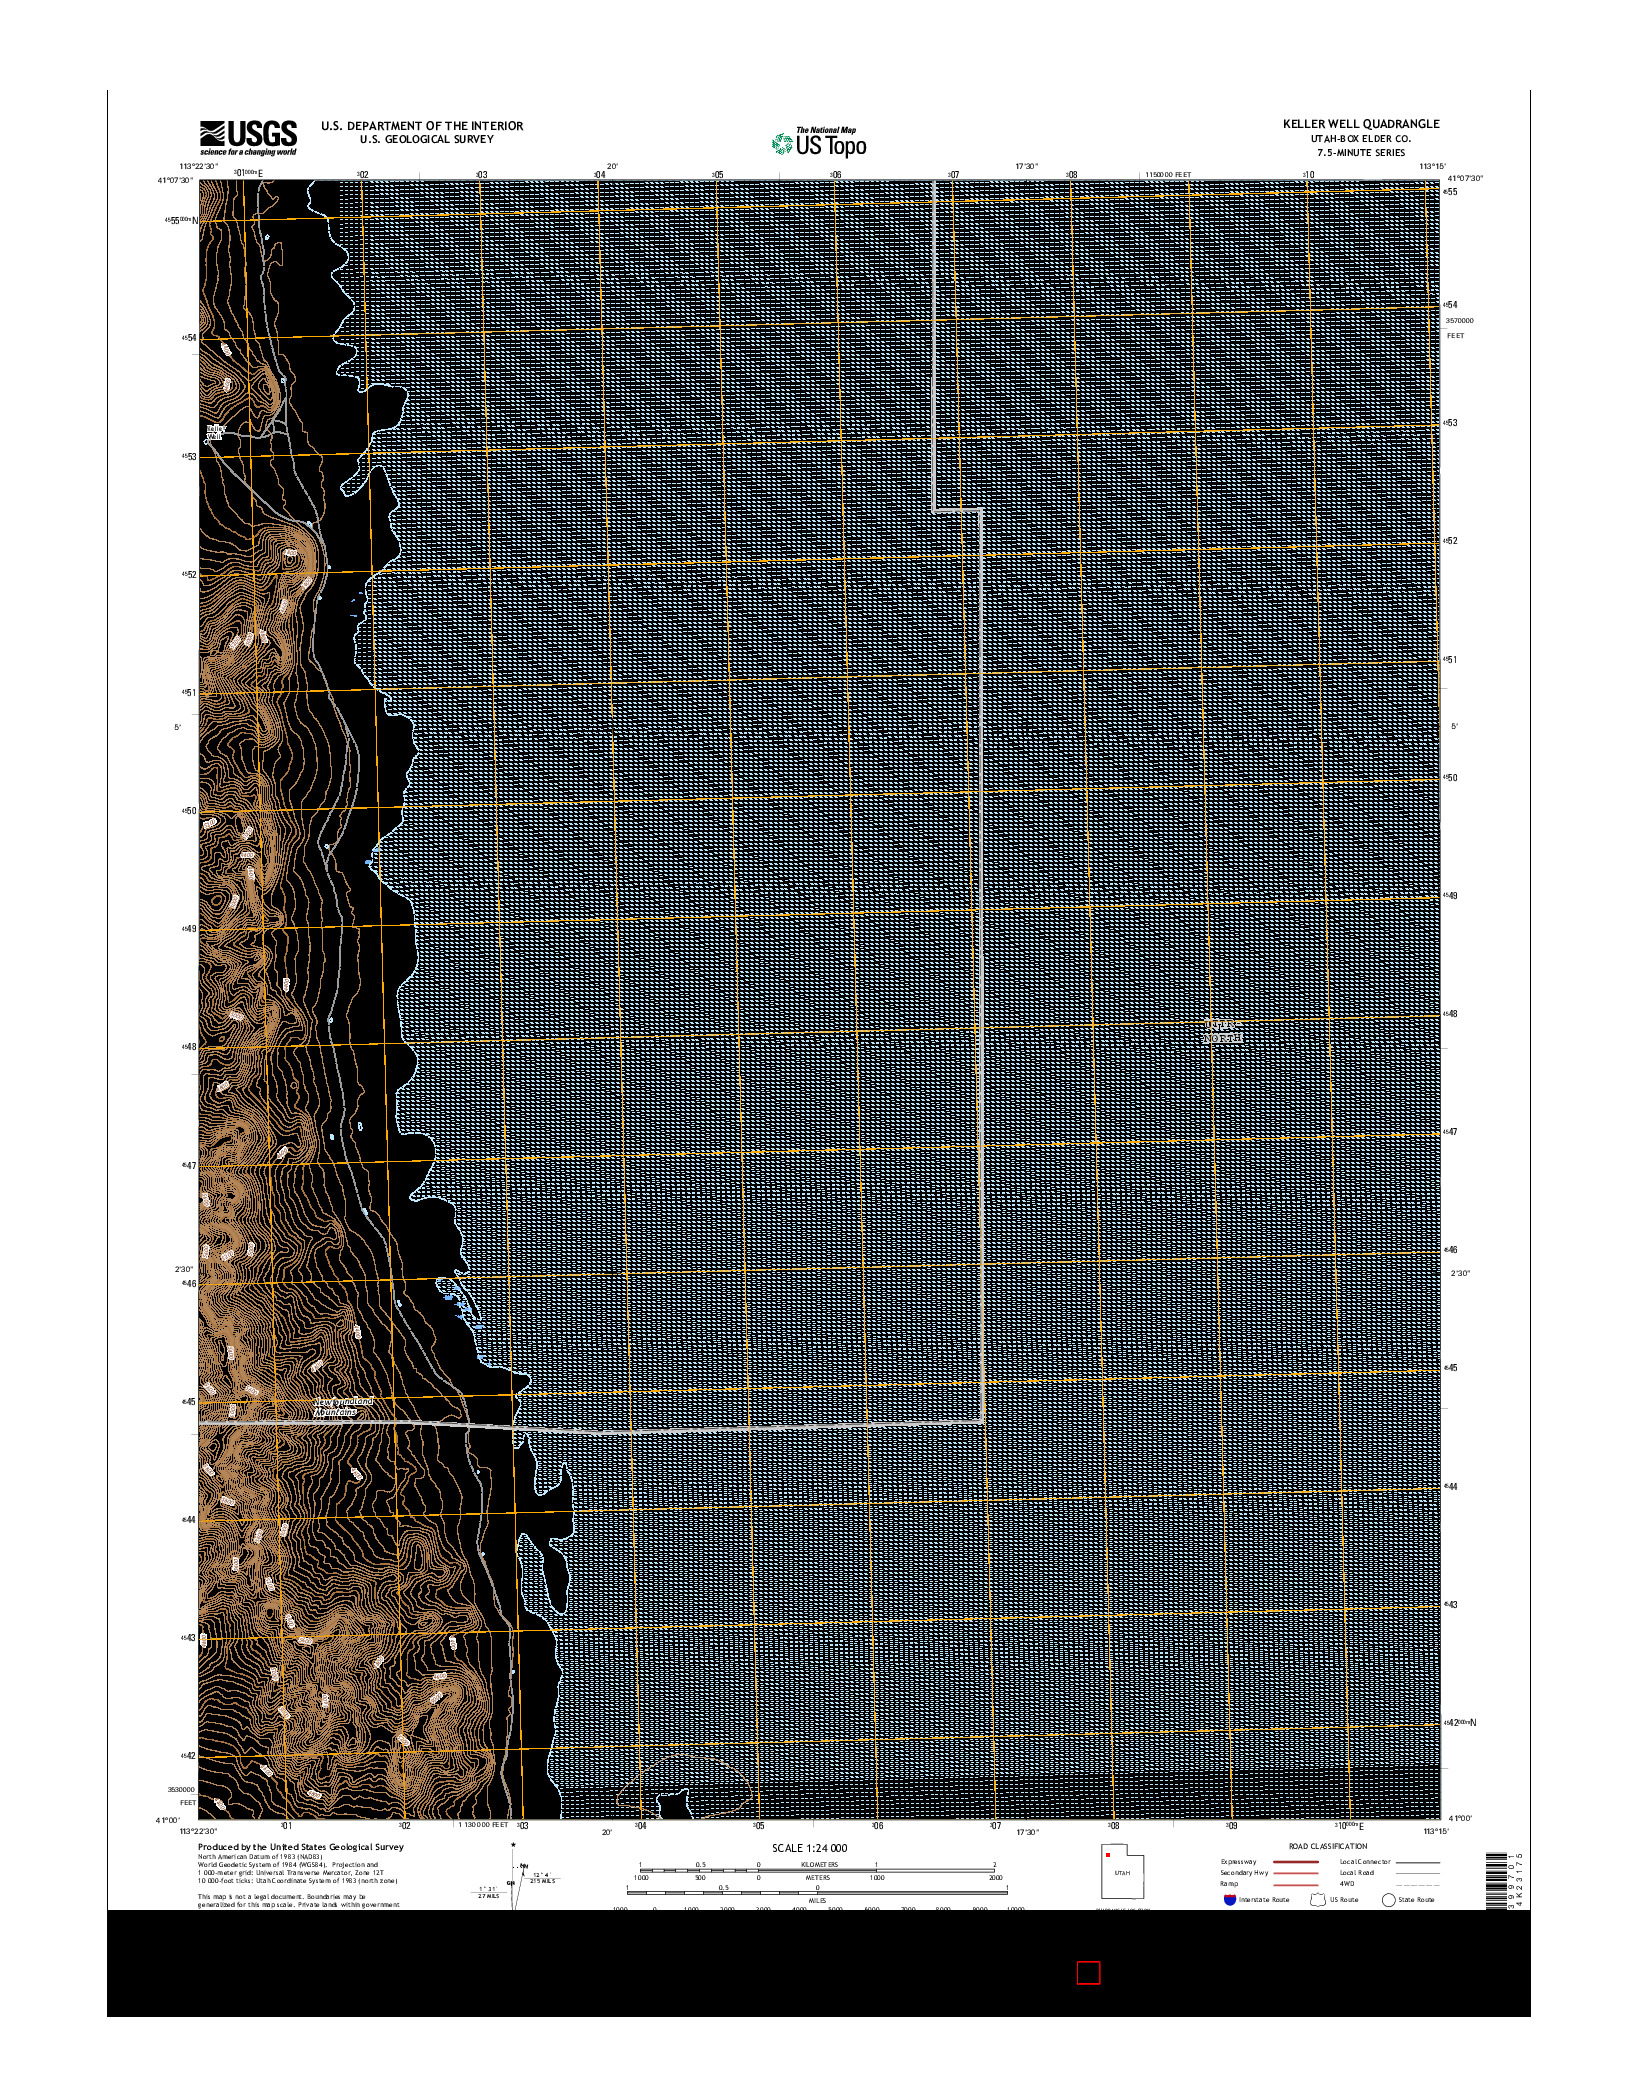Click the Utah state locator map

(1122, 1871)
